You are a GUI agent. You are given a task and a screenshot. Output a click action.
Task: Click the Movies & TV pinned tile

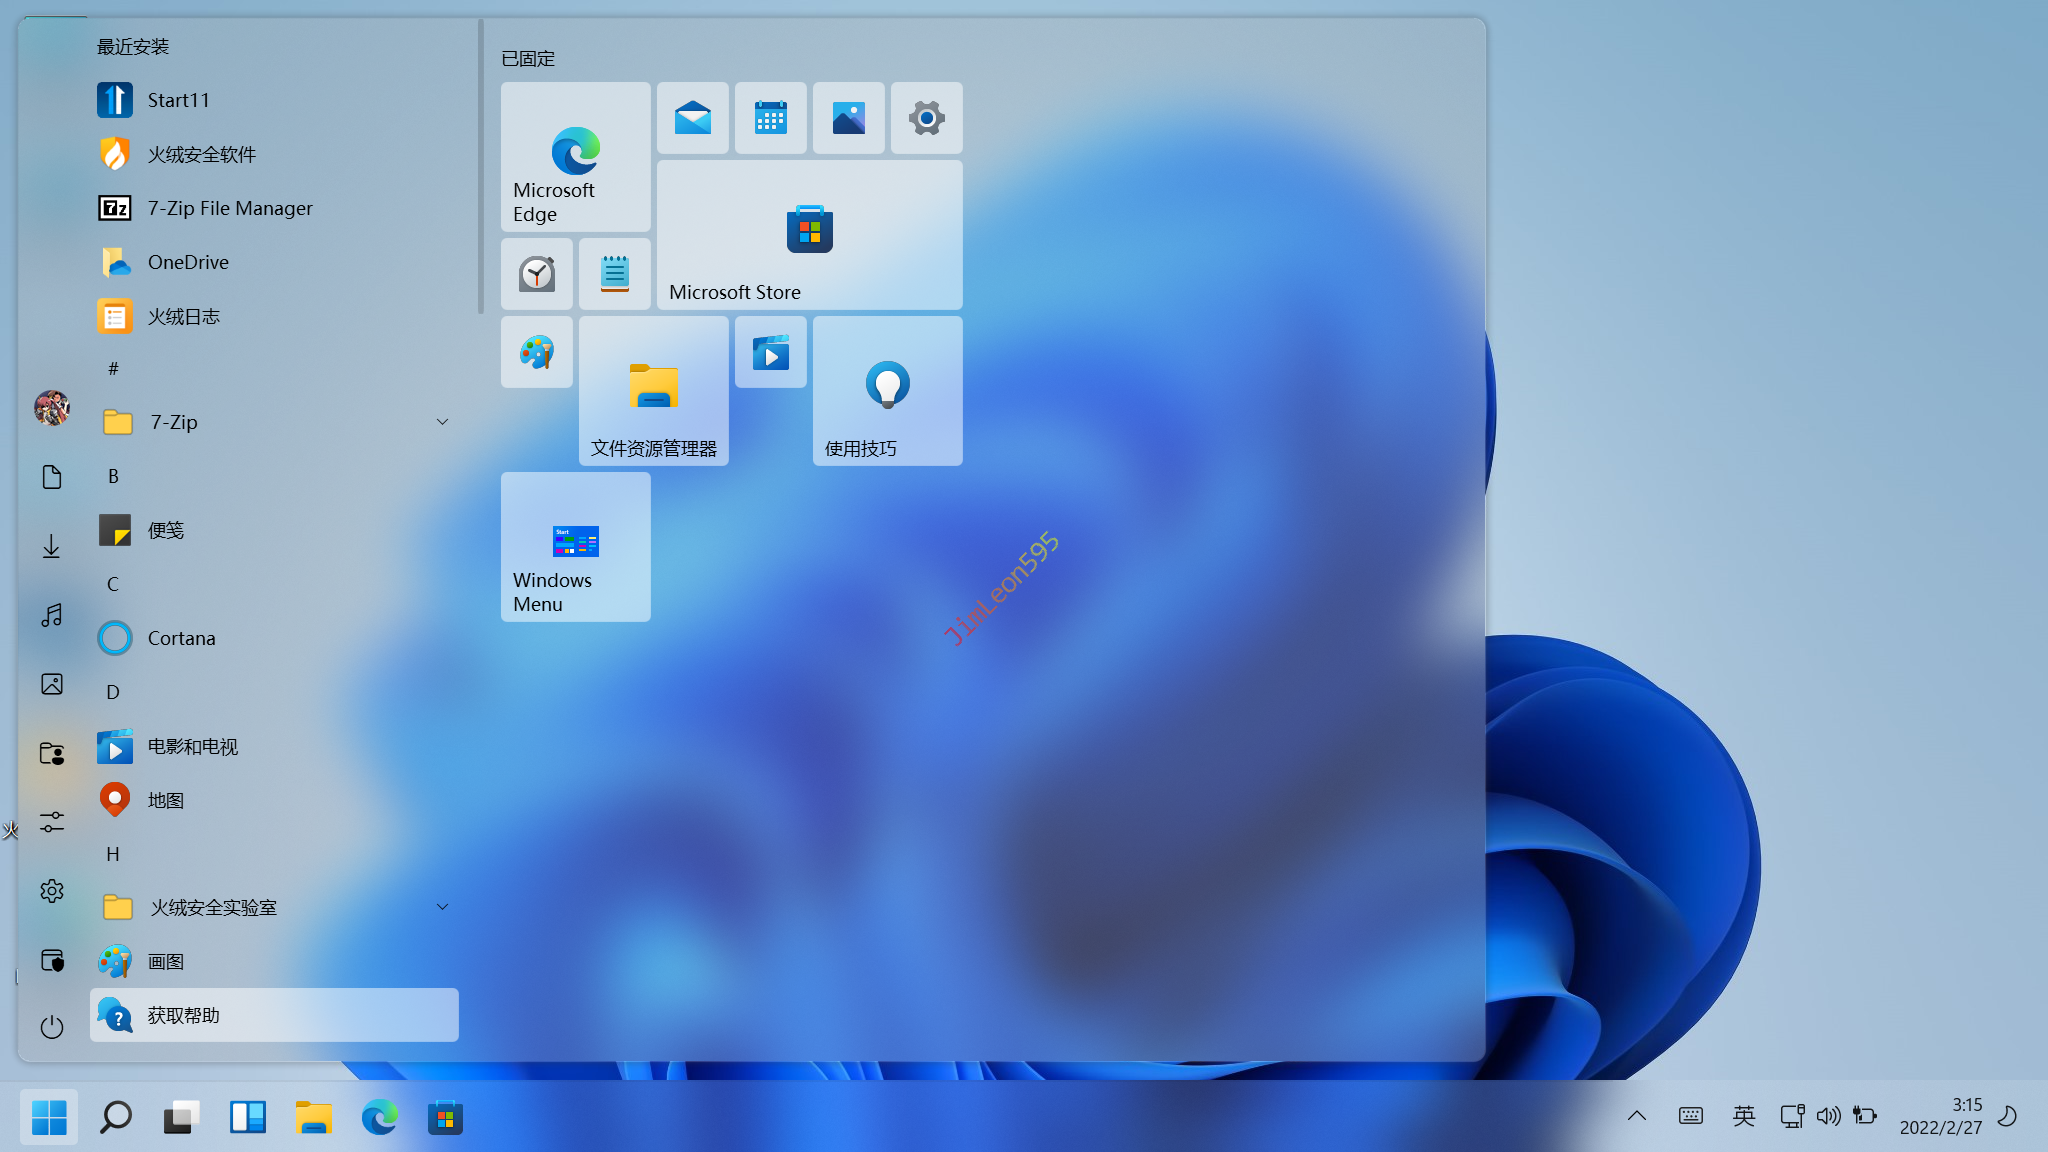tap(770, 352)
